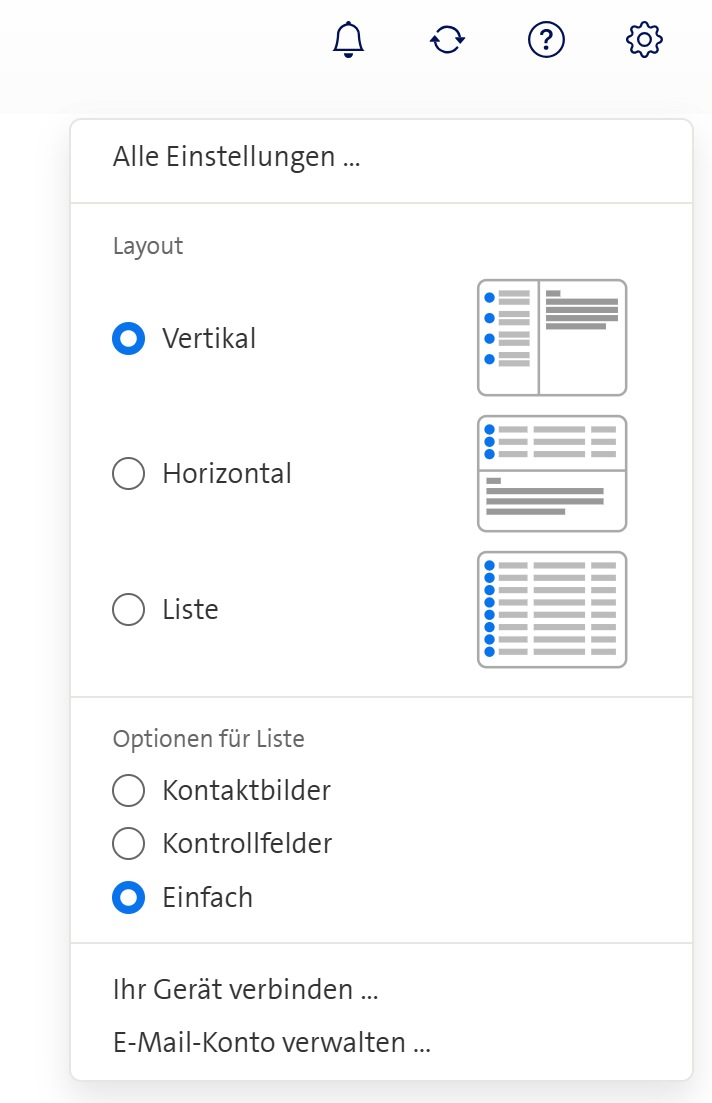Open the help question mark icon
Viewport: 712px width, 1103px height.
pyautogui.click(x=546, y=40)
